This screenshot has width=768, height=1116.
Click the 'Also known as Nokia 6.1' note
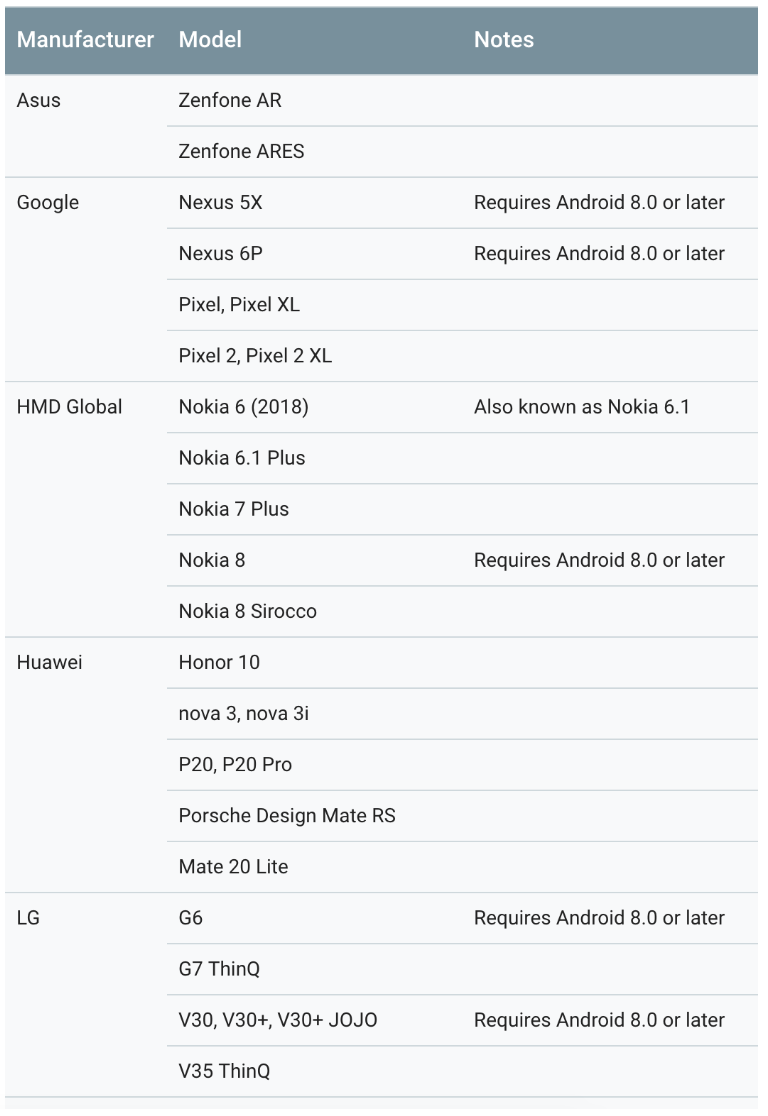[582, 407]
